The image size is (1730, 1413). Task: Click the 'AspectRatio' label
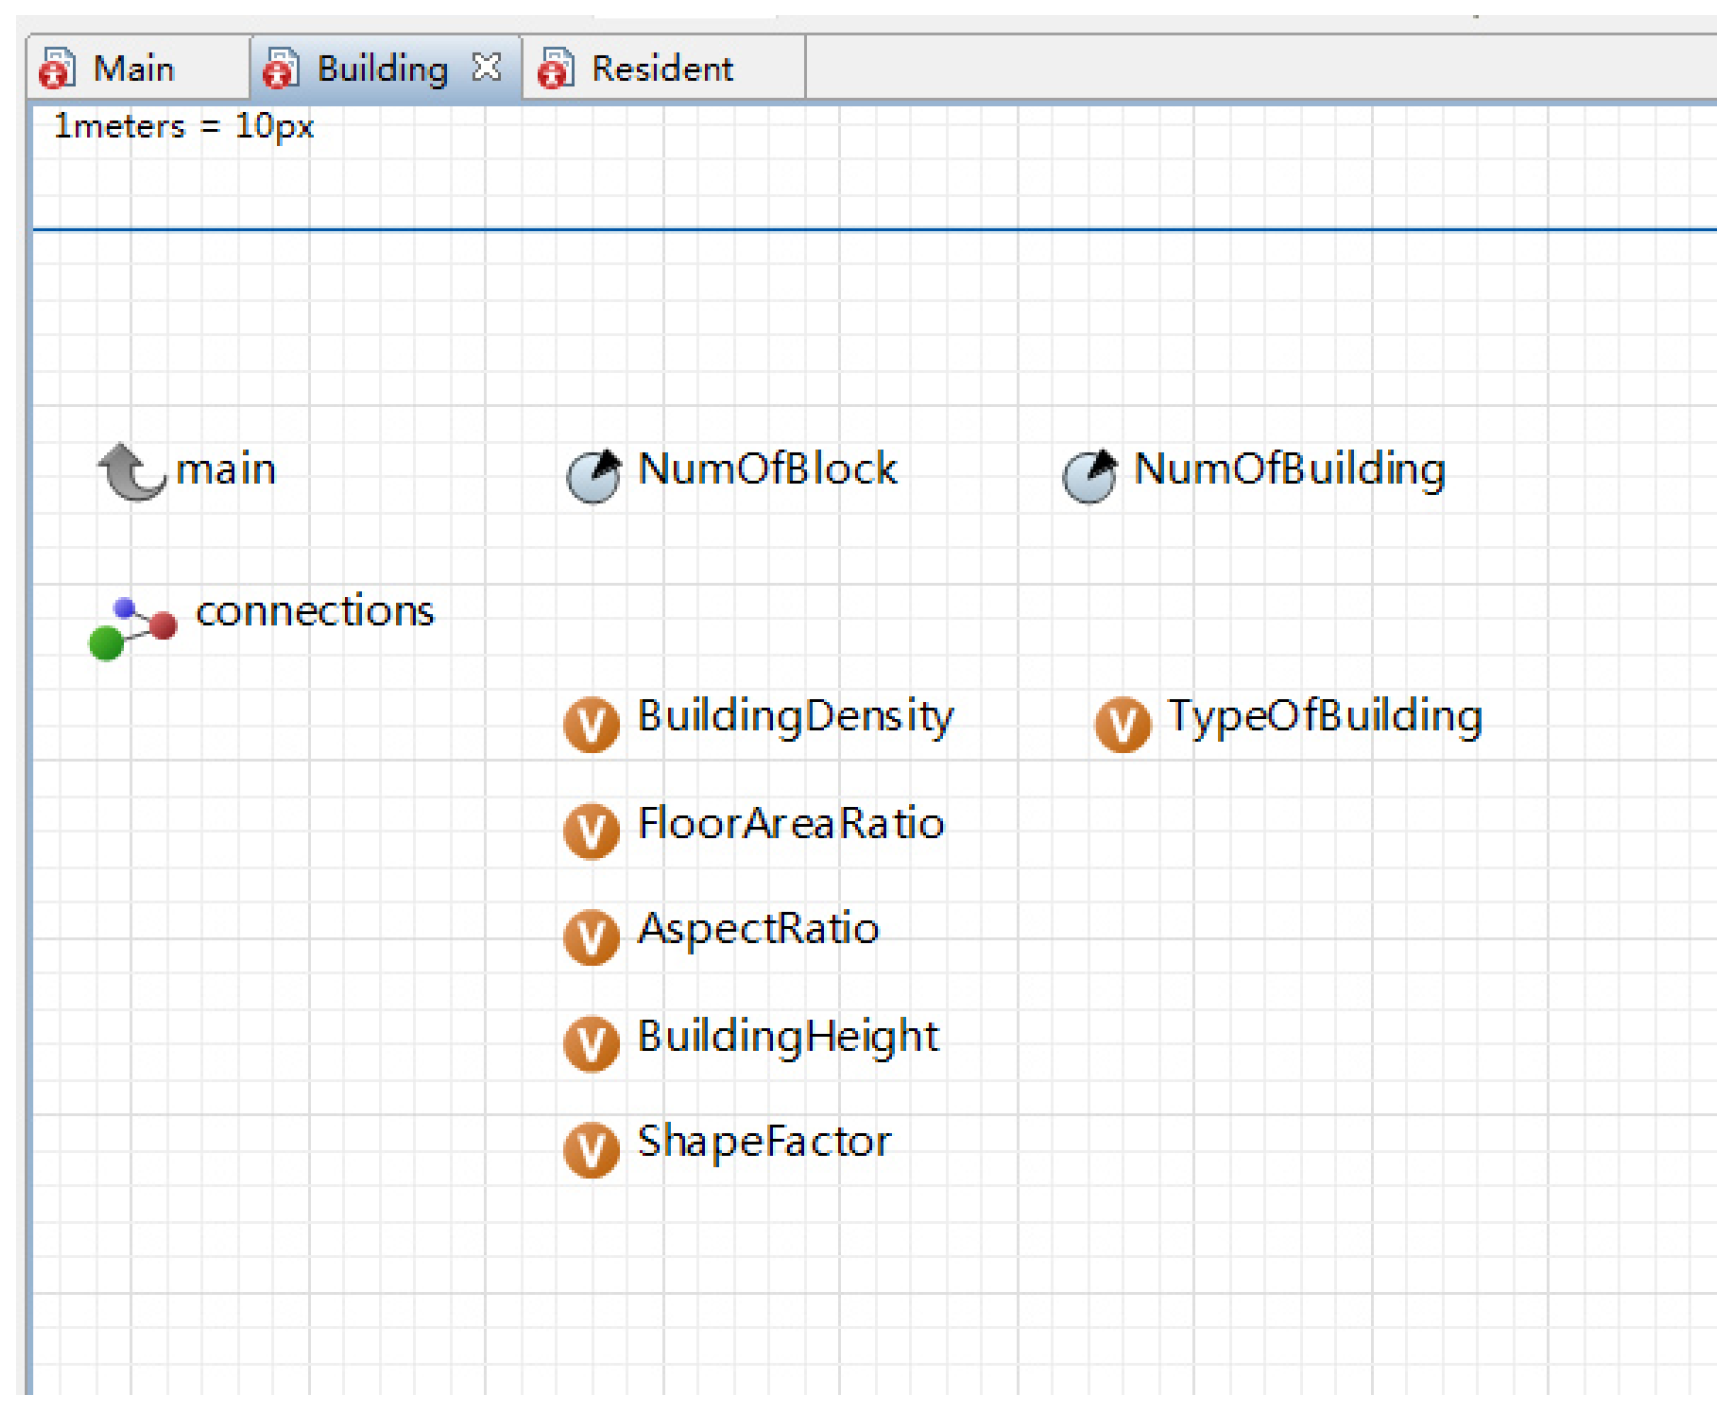point(759,930)
